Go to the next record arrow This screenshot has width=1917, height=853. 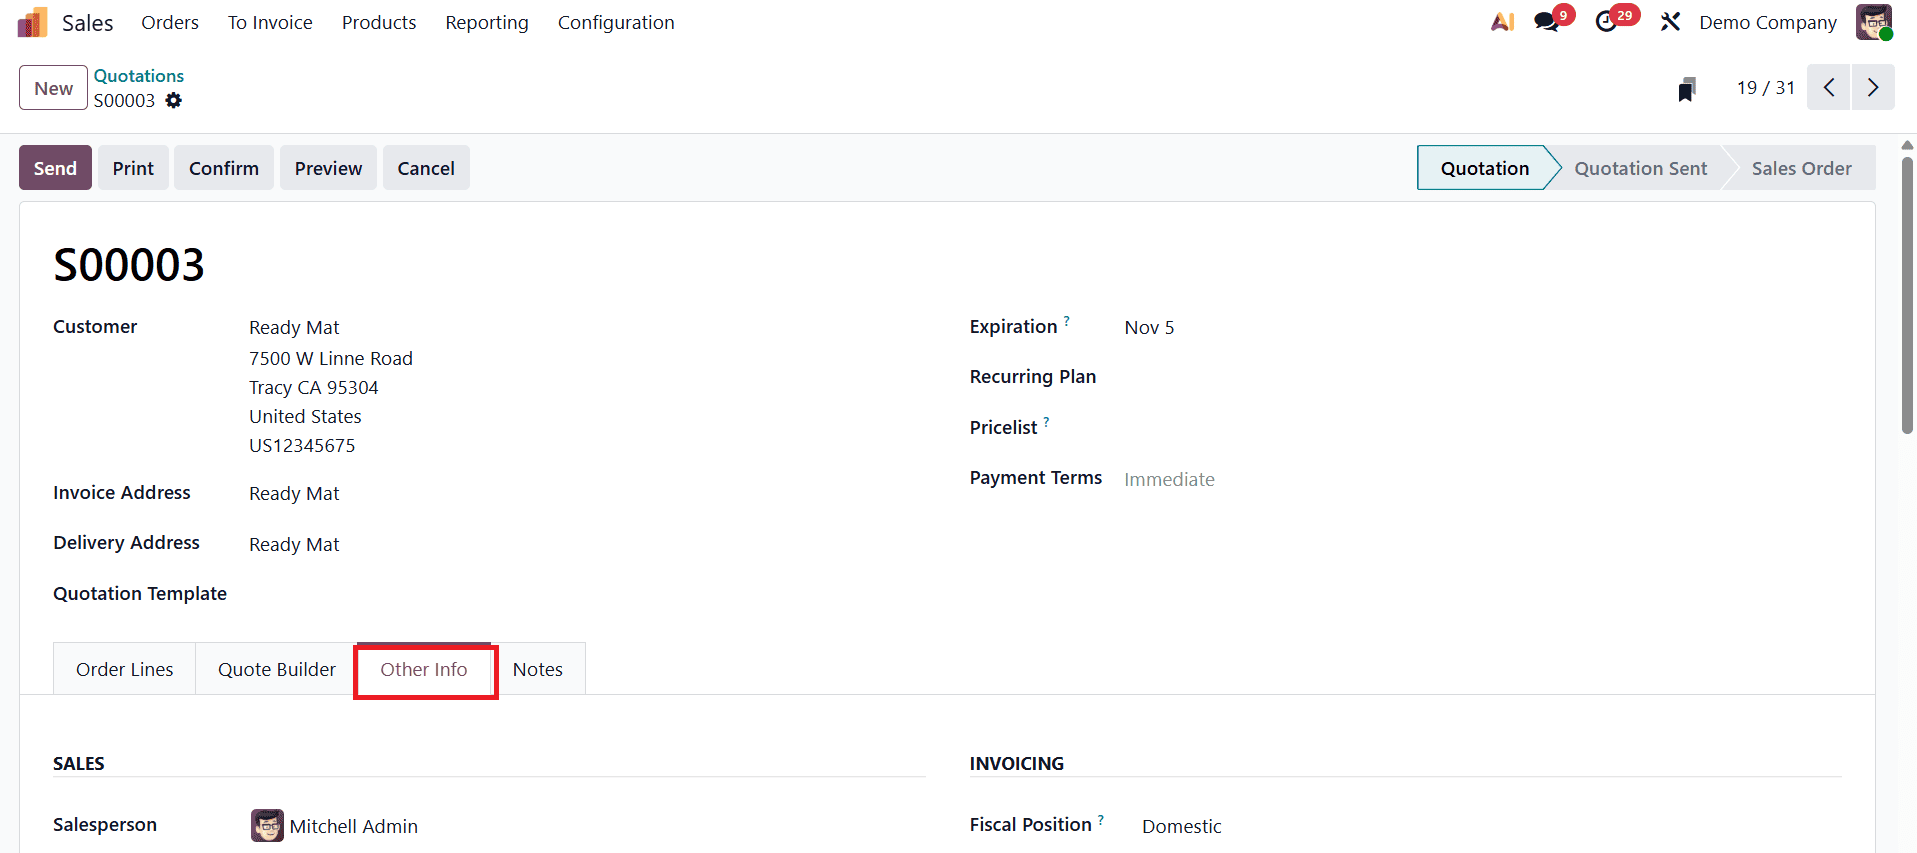1873,88
